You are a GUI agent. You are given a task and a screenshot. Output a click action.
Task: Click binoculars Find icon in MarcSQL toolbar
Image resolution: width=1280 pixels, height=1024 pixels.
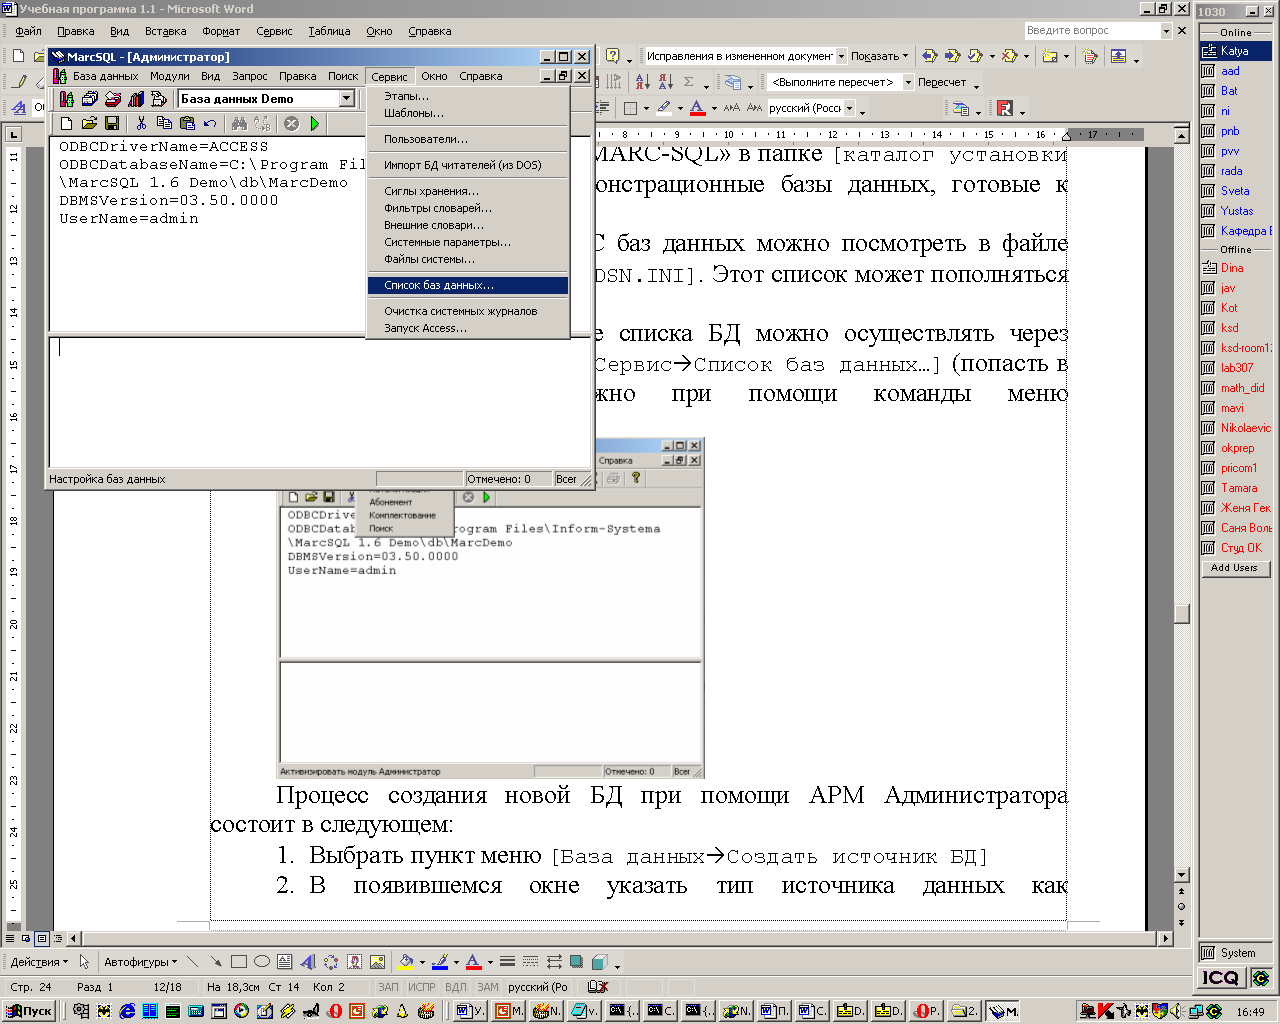[239, 123]
